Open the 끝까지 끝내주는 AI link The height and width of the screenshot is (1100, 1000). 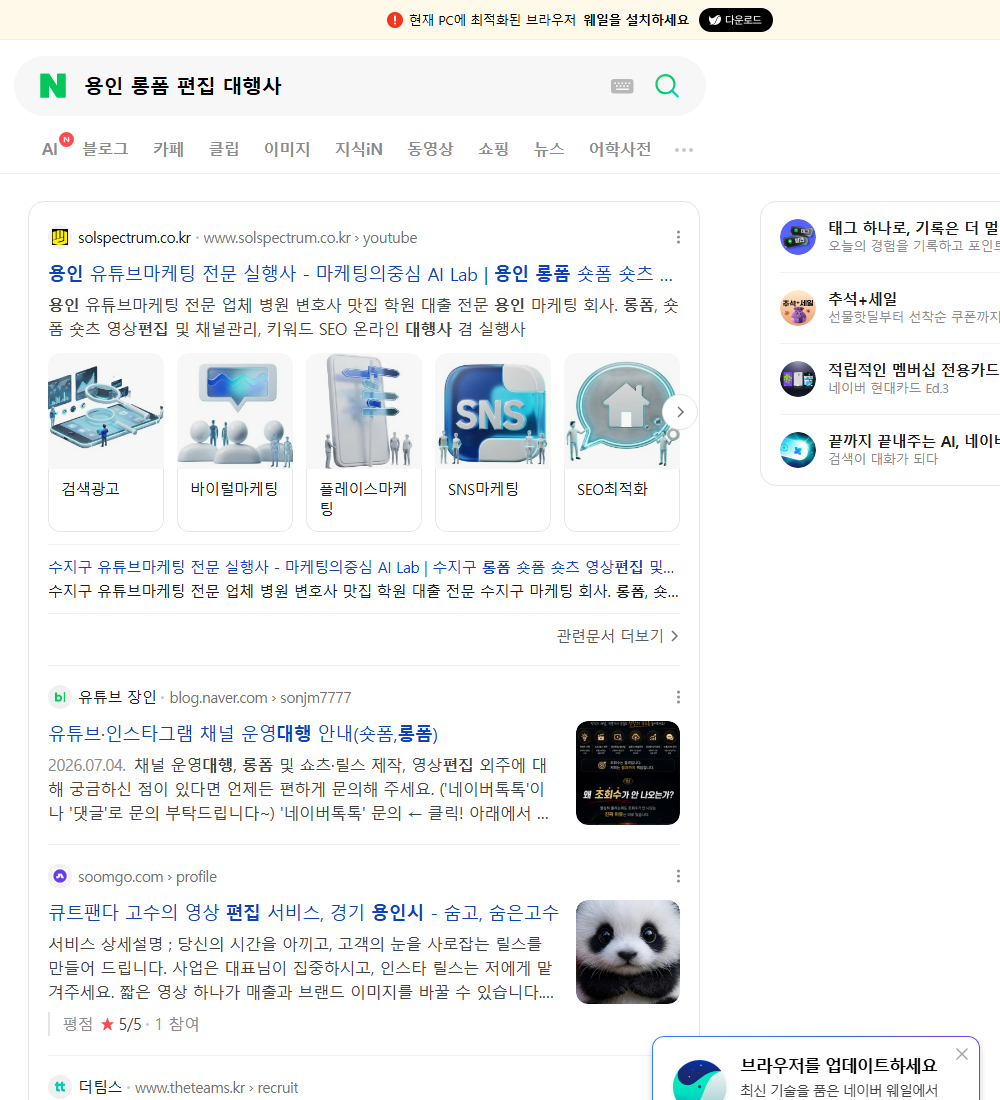914,441
